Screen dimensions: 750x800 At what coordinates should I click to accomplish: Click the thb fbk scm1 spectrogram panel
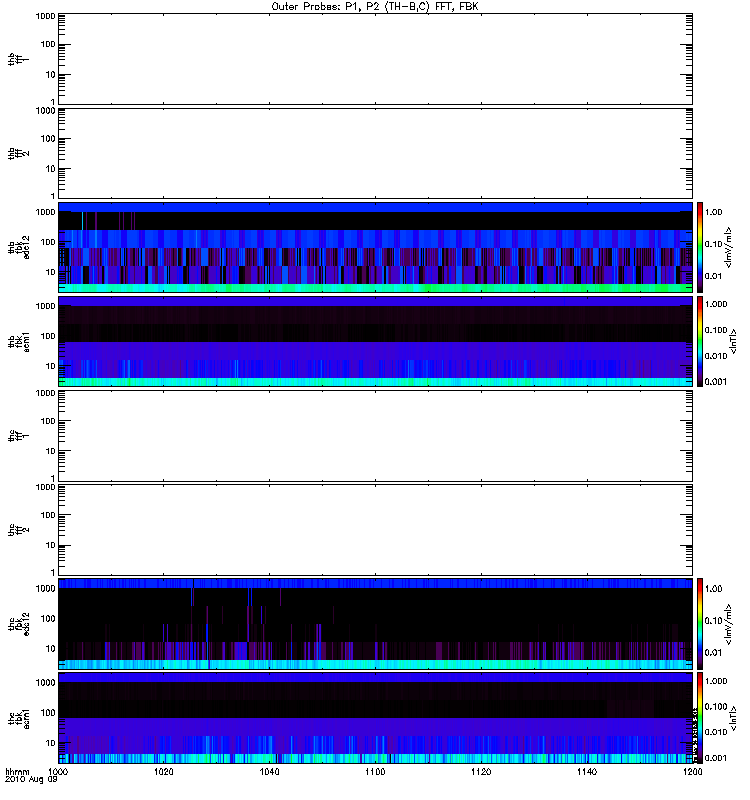375,341
